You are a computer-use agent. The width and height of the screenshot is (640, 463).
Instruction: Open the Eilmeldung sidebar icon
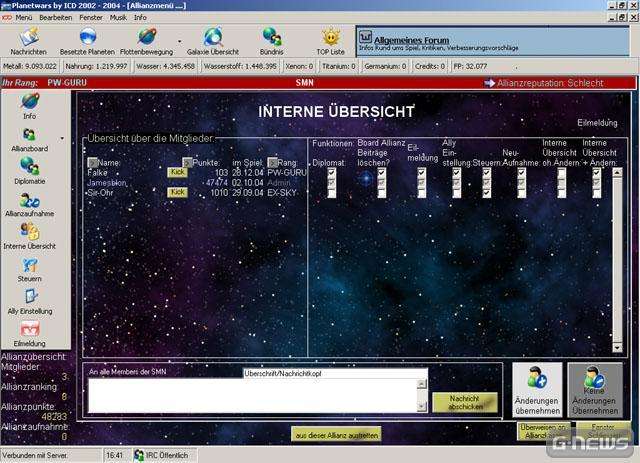29,329
